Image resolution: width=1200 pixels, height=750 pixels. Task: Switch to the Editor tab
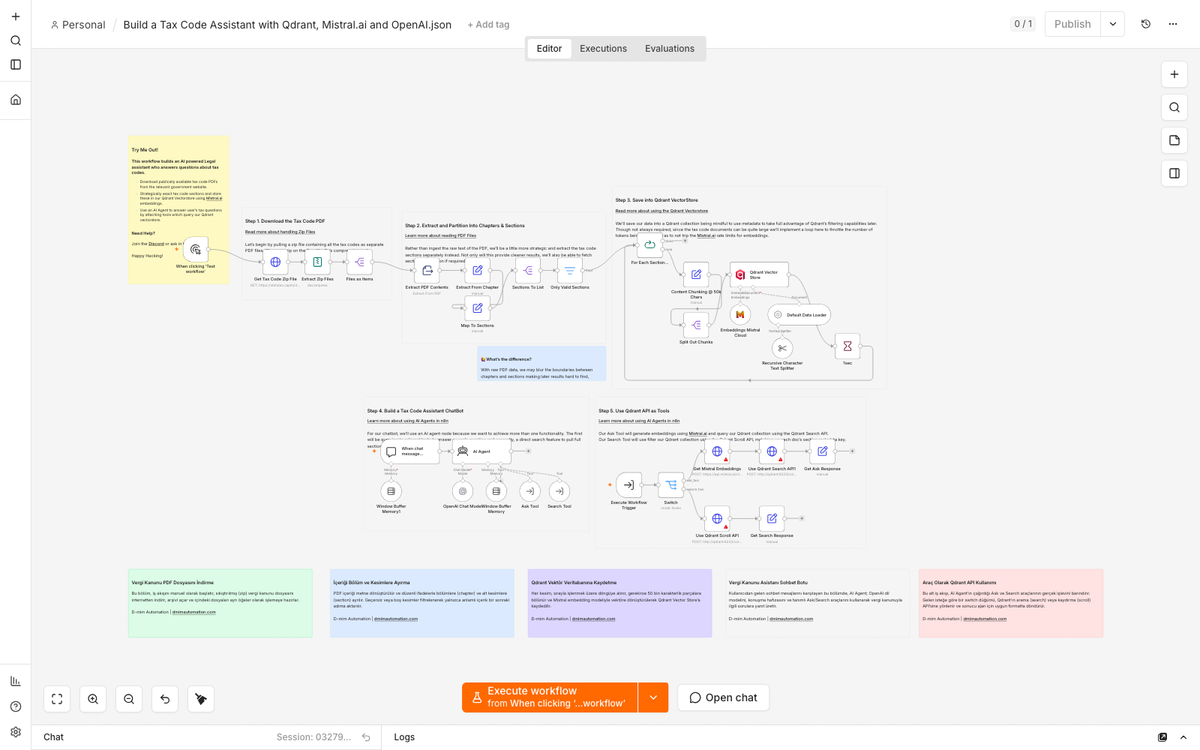click(549, 48)
